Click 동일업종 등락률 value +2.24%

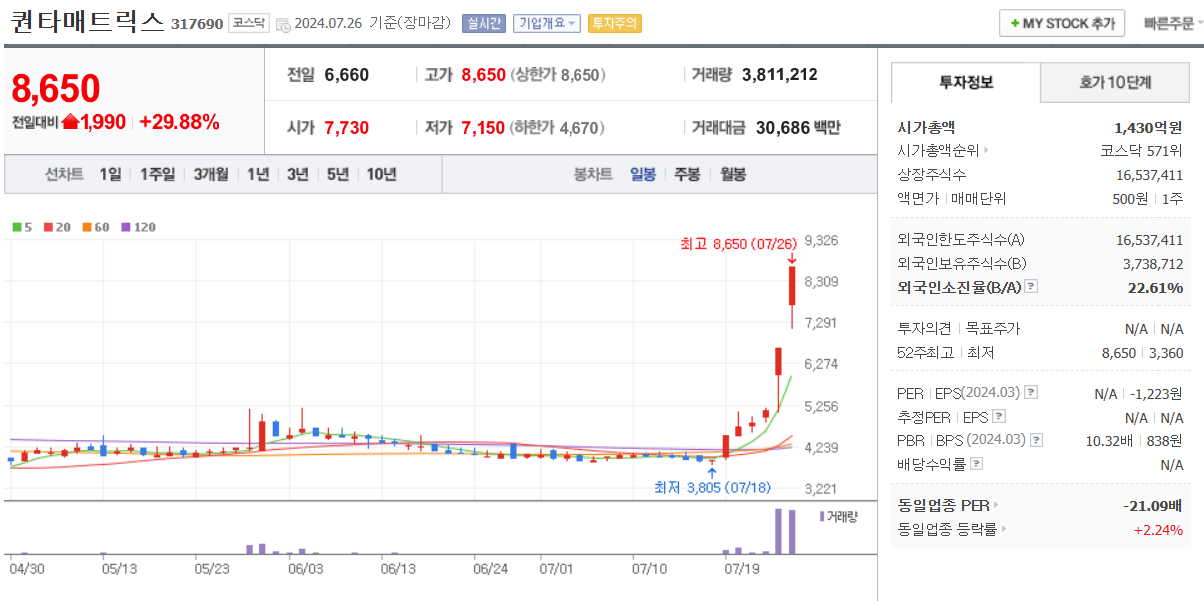point(1158,529)
